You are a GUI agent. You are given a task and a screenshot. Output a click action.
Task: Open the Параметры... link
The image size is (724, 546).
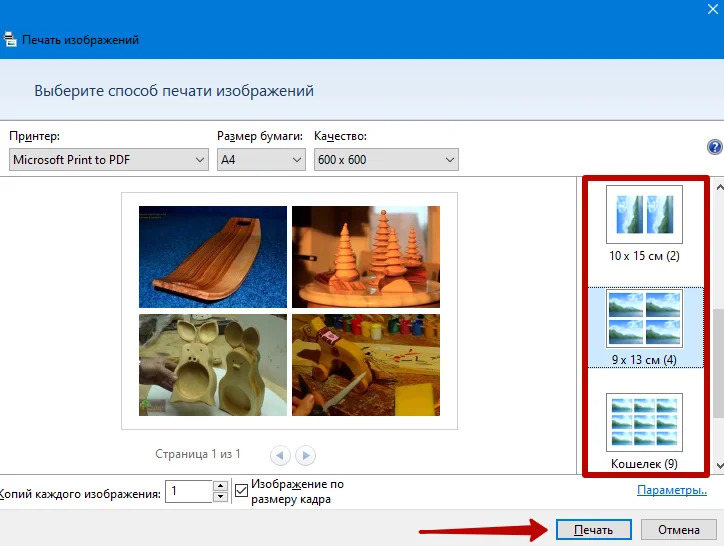click(x=672, y=490)
